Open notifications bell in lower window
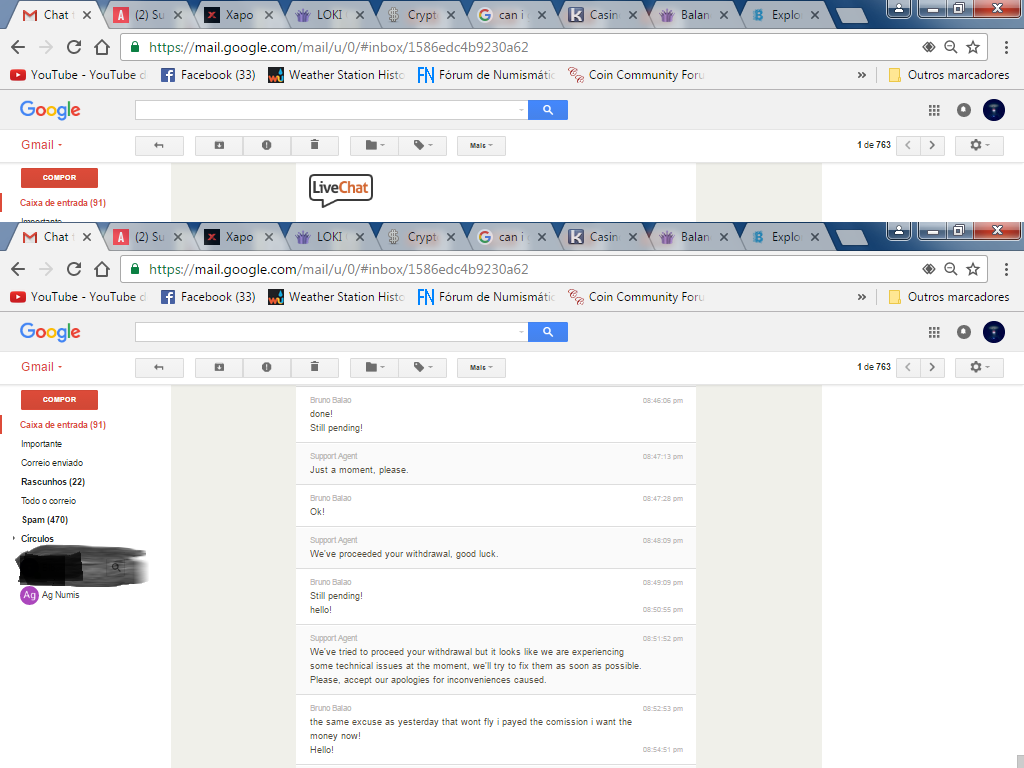Screen dimensions: 1024x768 964,332
